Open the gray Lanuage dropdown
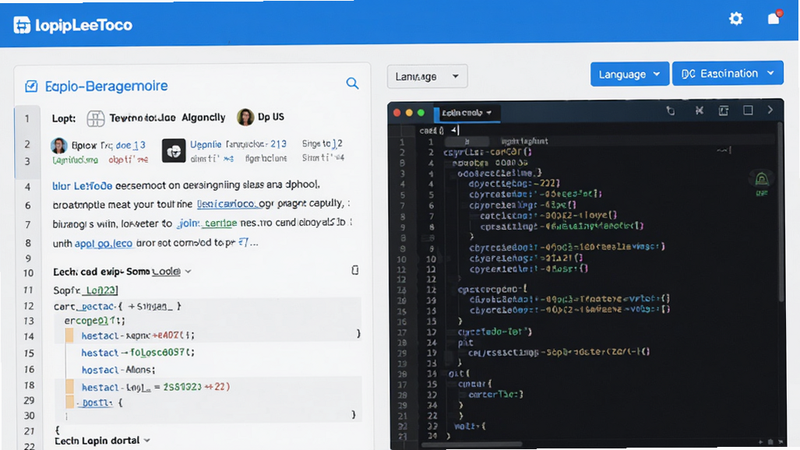Viewport: 800px width, 450px height. click(x=427, y=77)
